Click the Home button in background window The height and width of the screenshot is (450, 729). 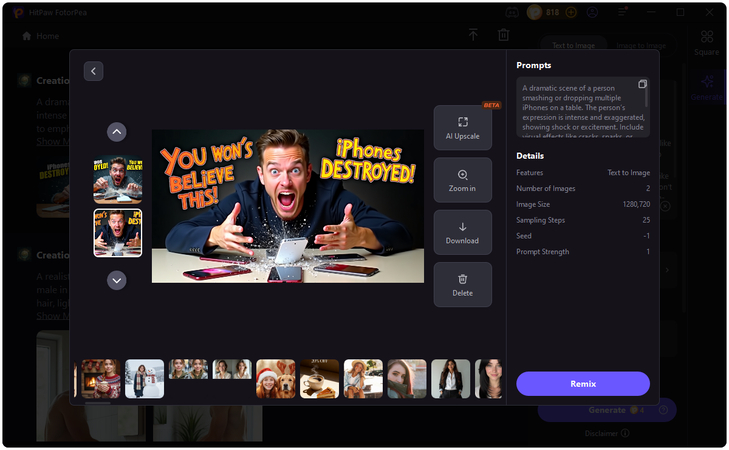41,36
